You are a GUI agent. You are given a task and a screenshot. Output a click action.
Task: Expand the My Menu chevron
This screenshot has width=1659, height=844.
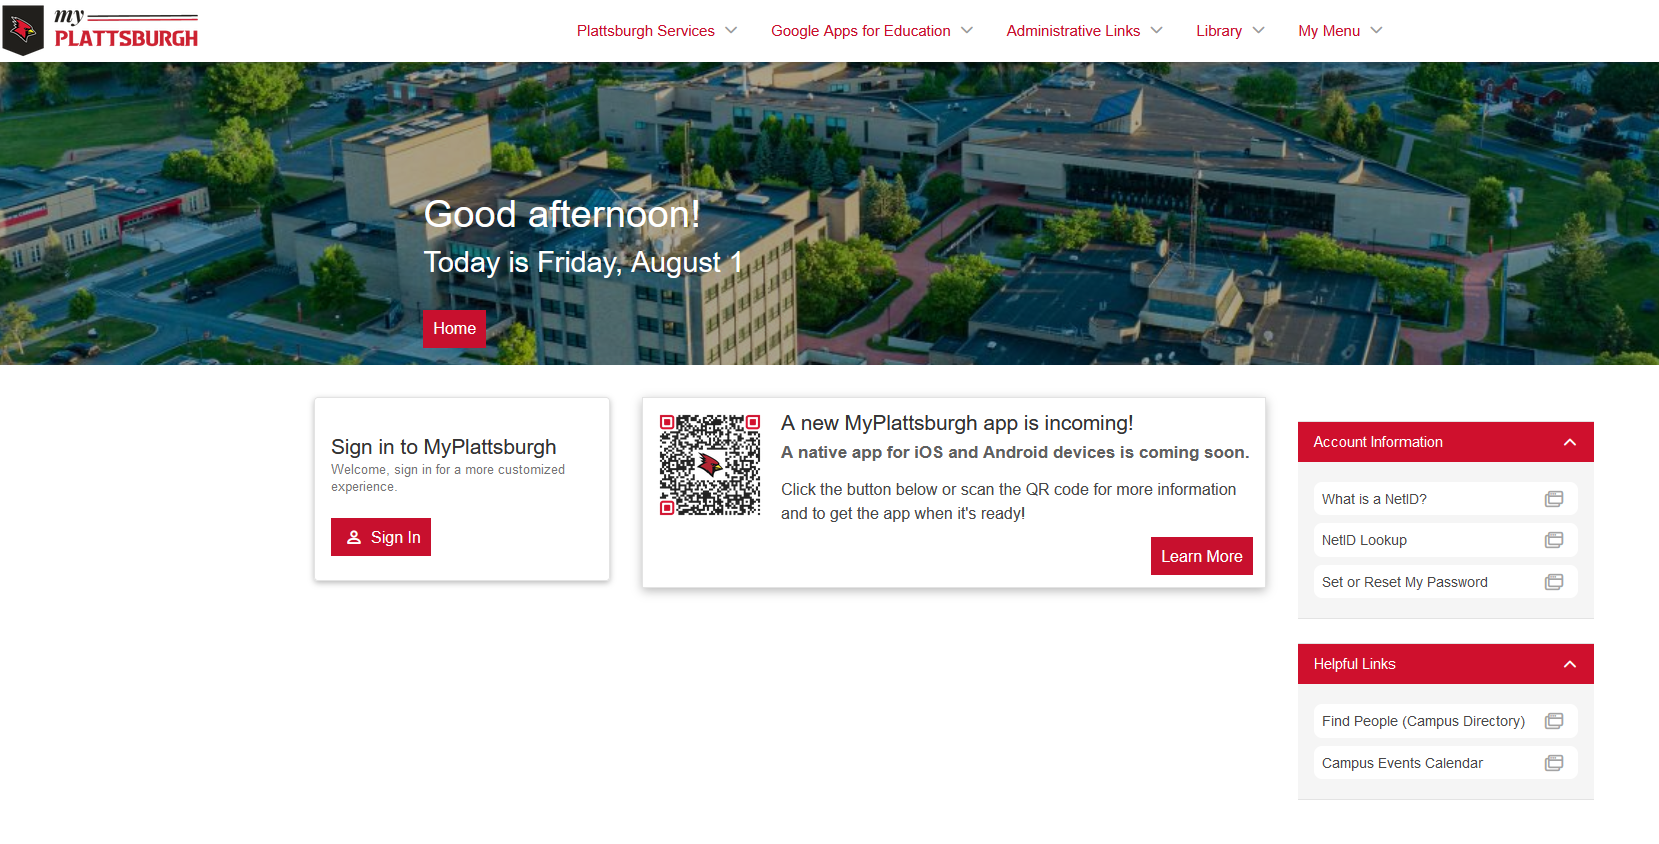(1377, 30)
